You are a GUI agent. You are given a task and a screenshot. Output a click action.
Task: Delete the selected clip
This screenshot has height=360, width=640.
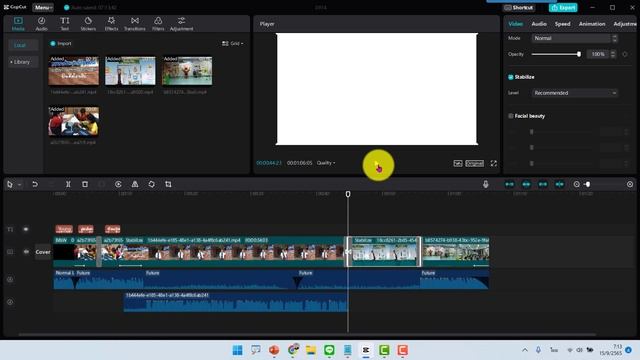click(x=85, y=184)
